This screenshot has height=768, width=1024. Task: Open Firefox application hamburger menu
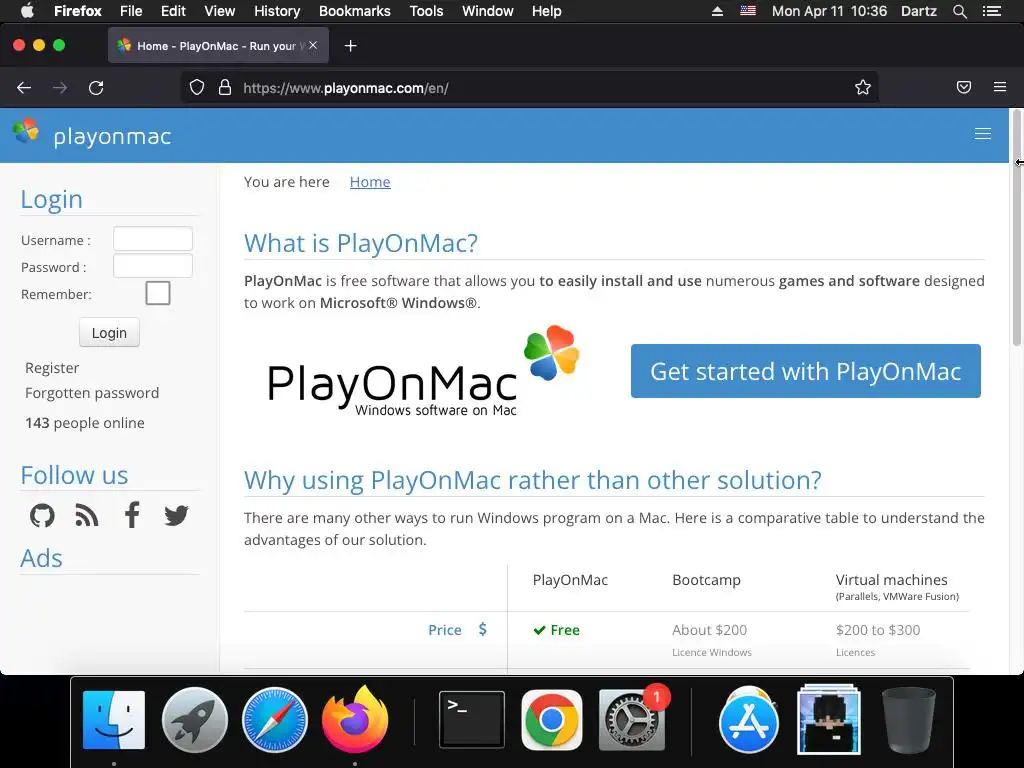pyautogui.click(x=1000, y=87)
